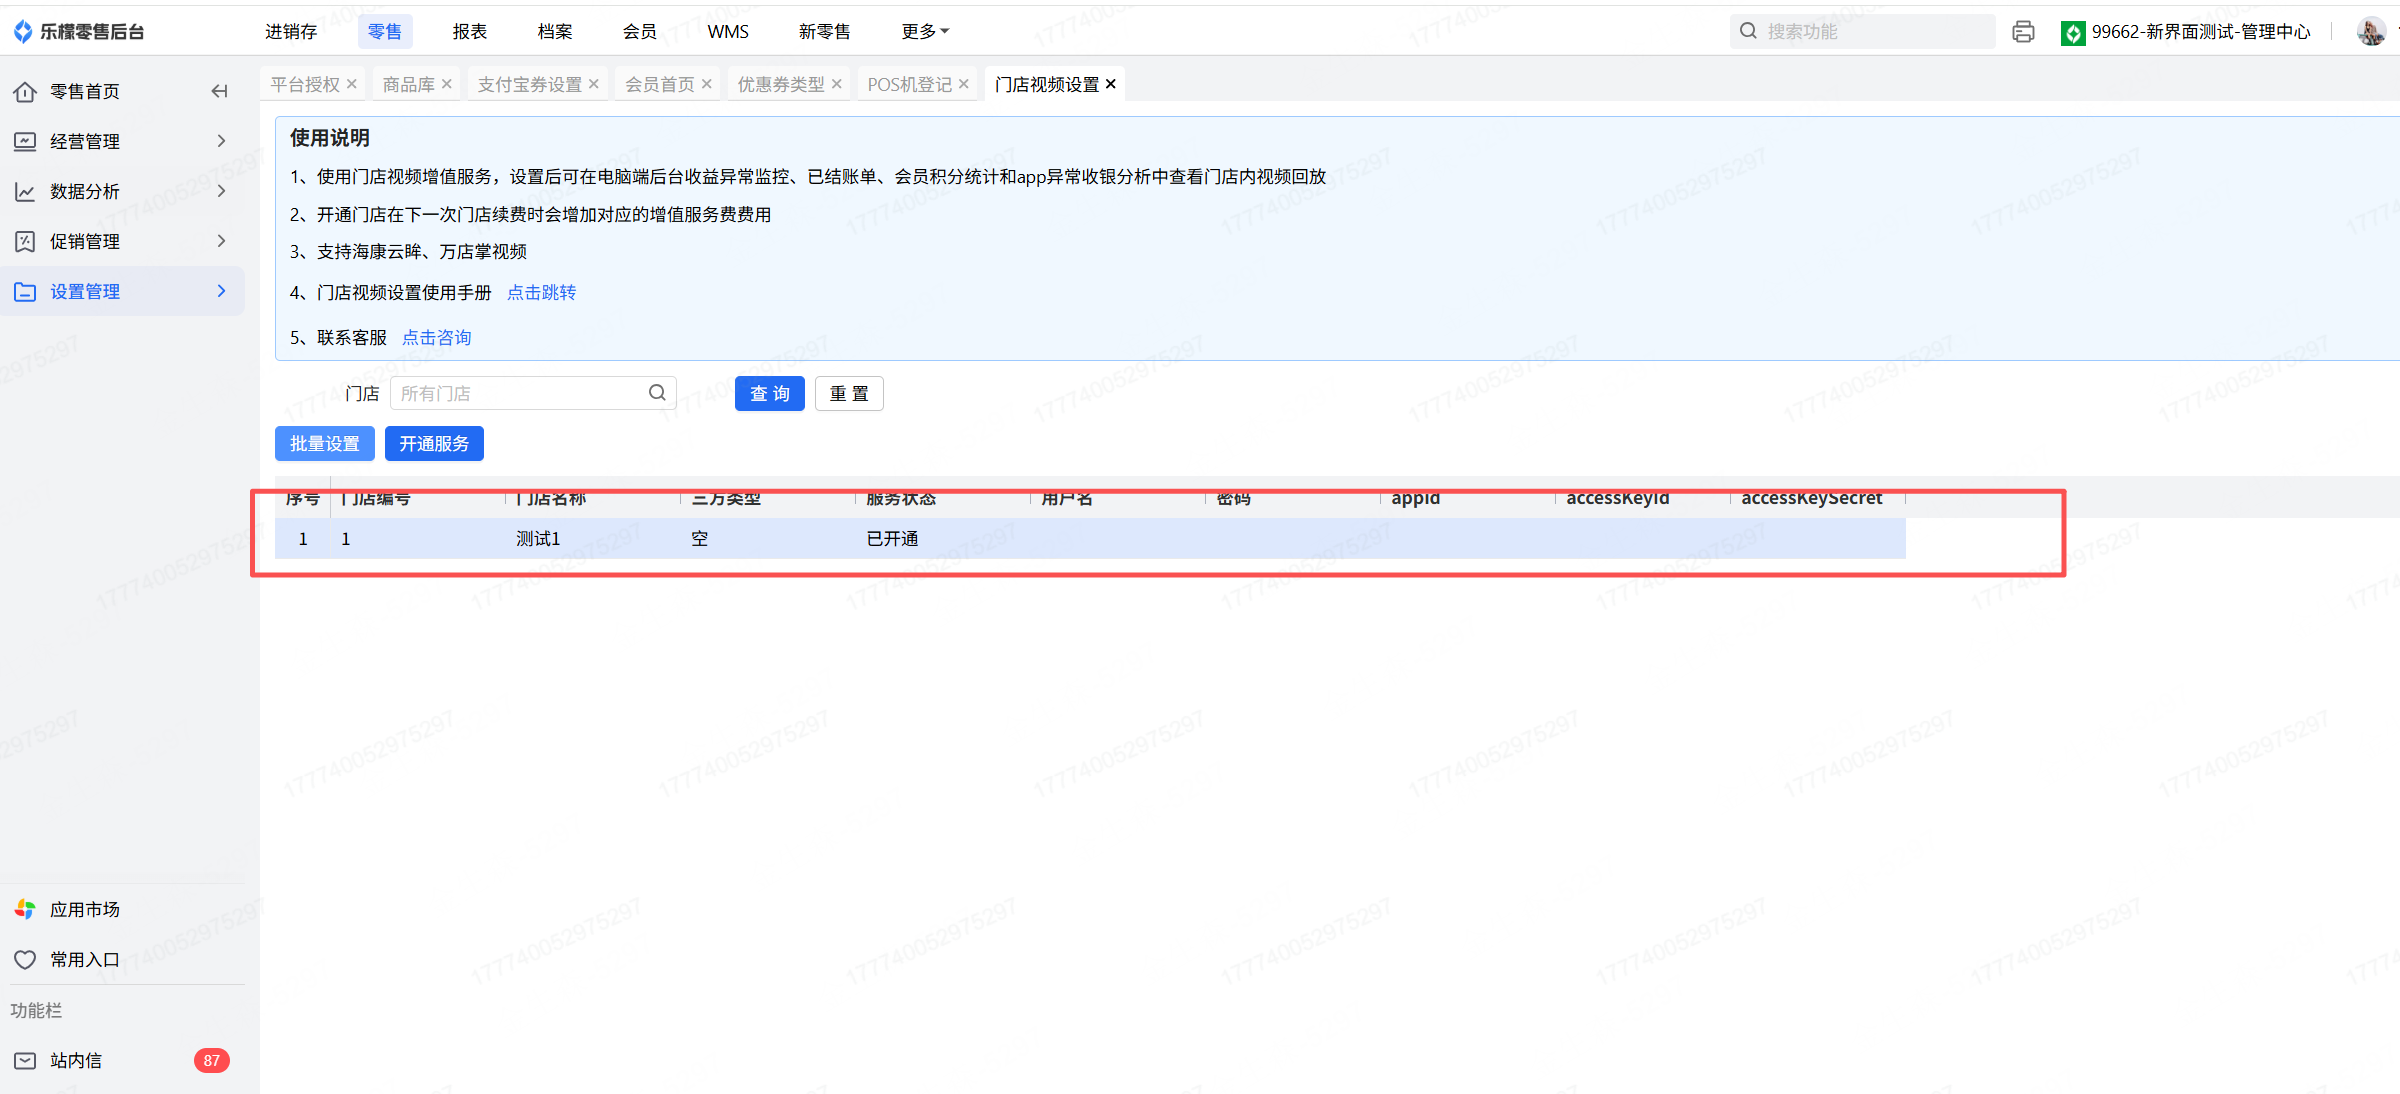The height and width of the screenshot is (1094, 2400).
Task: Expand the 经营管理 menu chevron
Action: 221,141
